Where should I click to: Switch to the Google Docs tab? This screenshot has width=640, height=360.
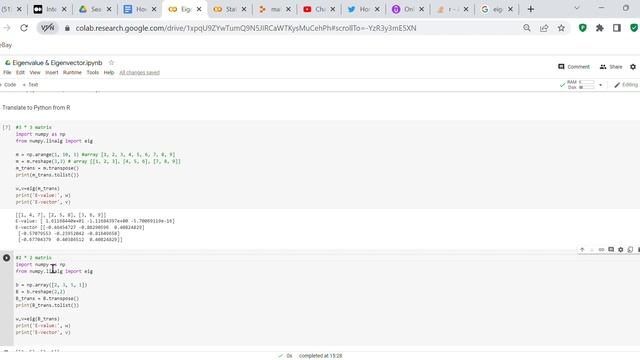point(140,9)
